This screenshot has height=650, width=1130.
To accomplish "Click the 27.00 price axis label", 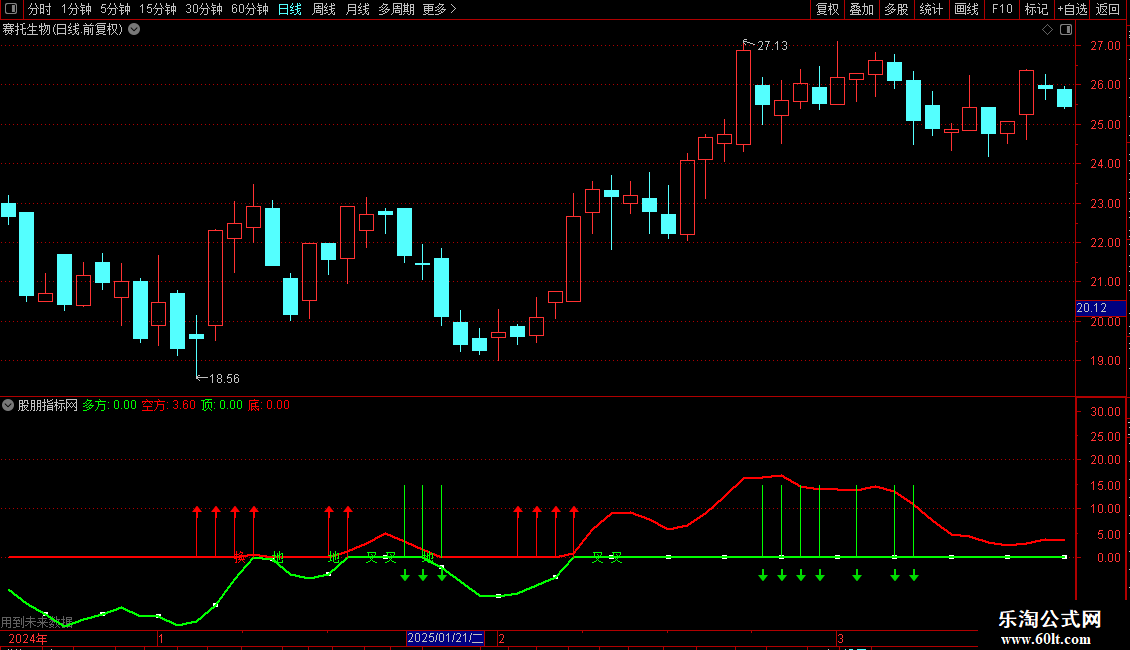I will point(1105,45).
